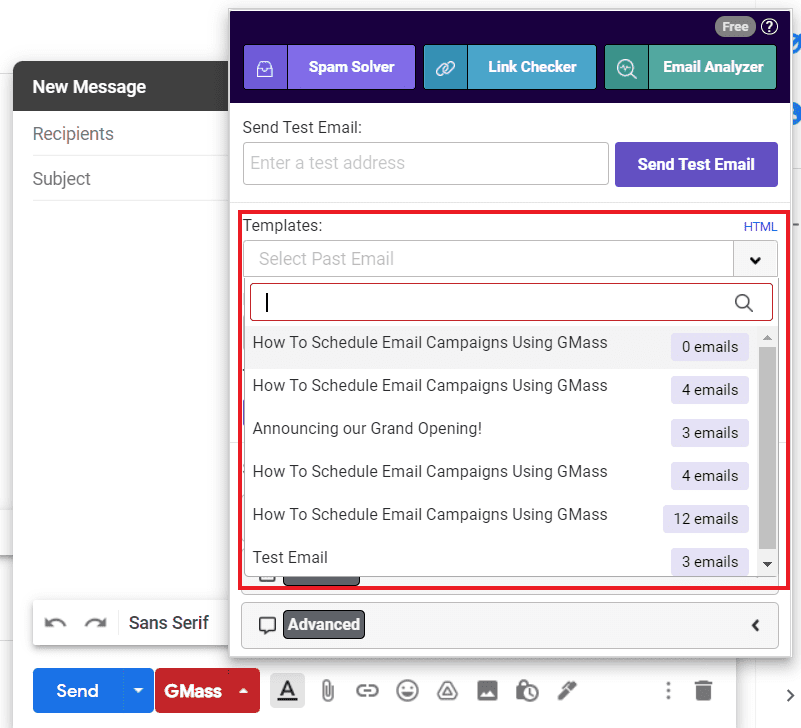This screenshot has height=728, width=801.
Task: Open the Sans Serif font selector
Action: [x=168, y=623]
